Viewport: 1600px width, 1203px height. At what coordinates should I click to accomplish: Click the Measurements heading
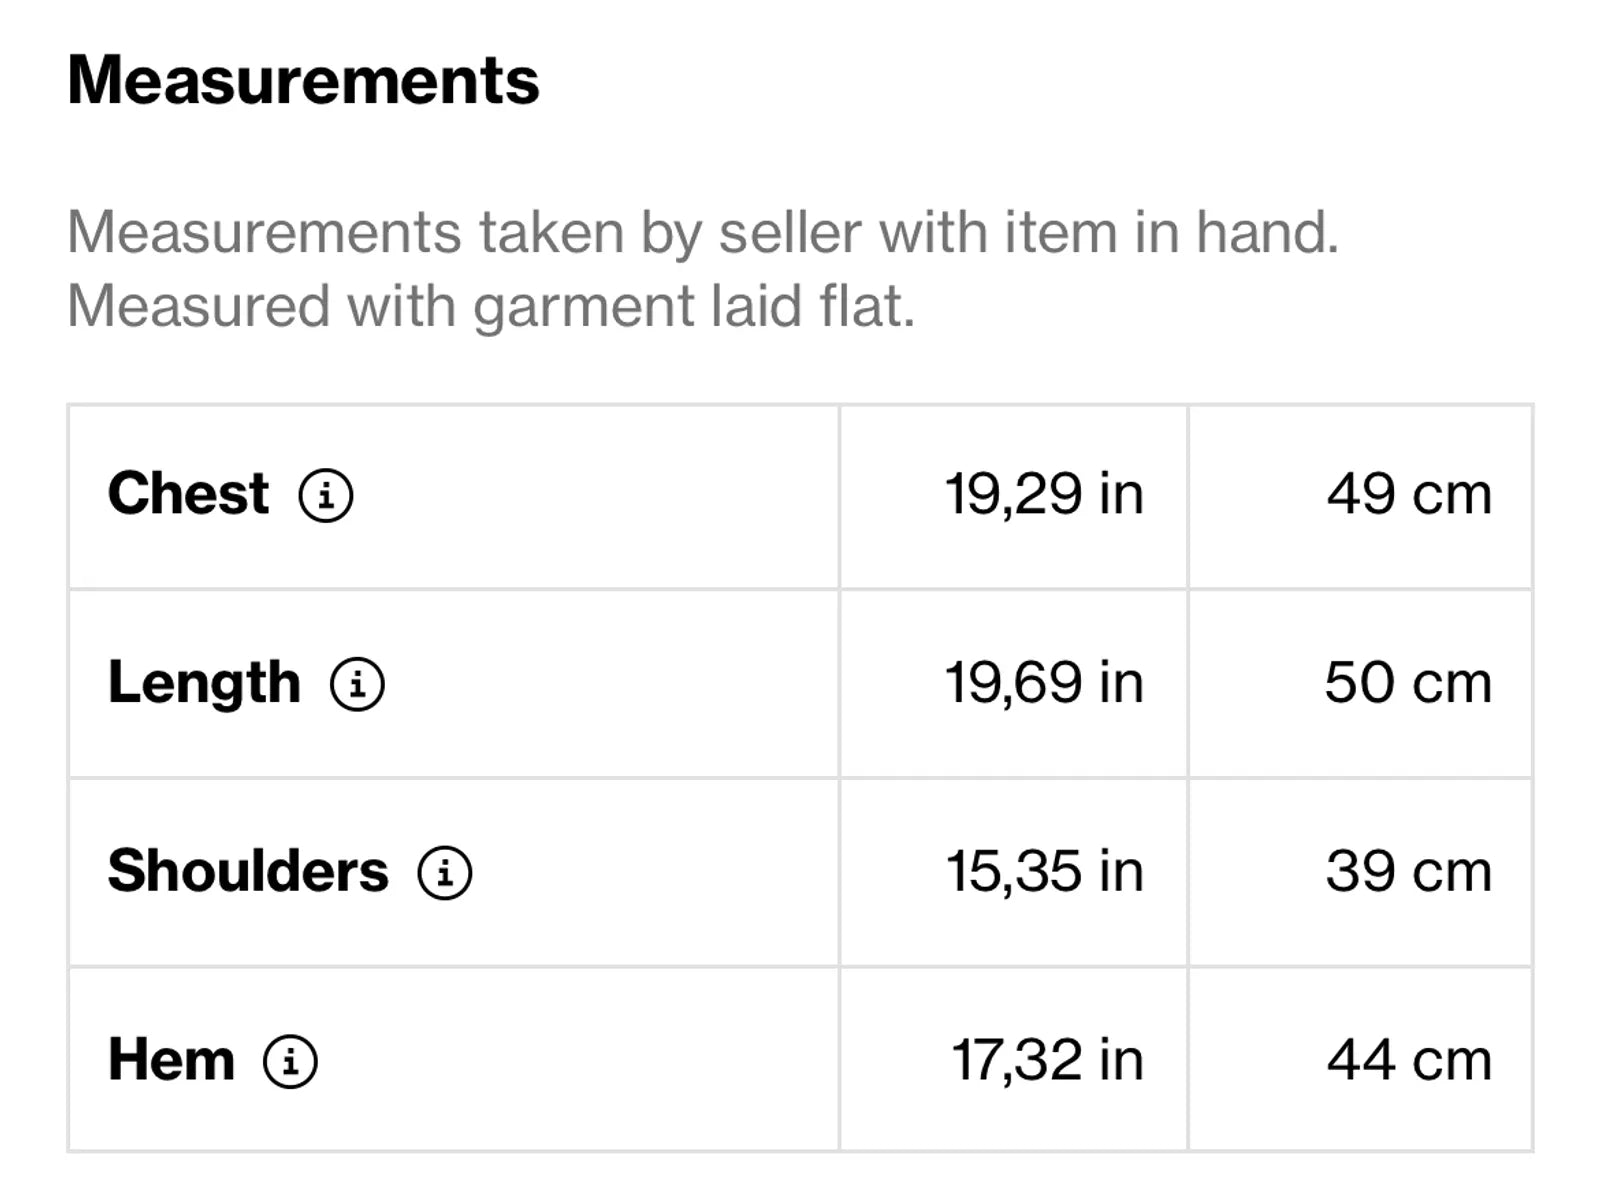click(303, 80)
